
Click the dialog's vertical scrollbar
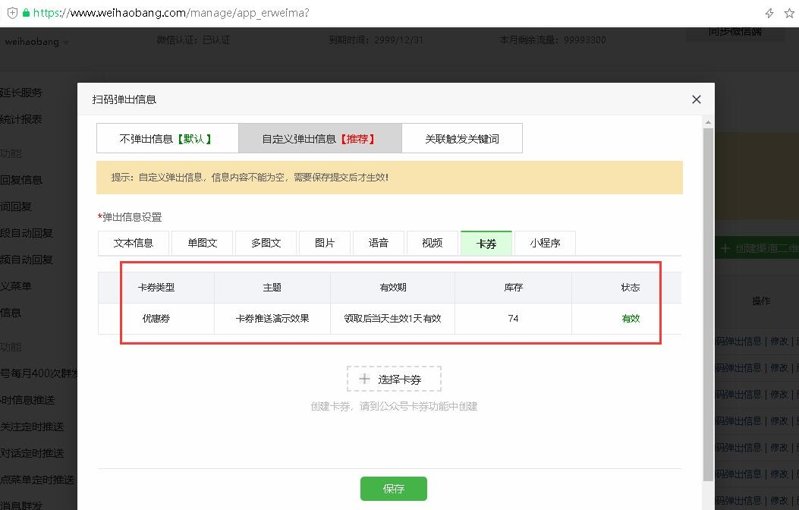[708, 303]
